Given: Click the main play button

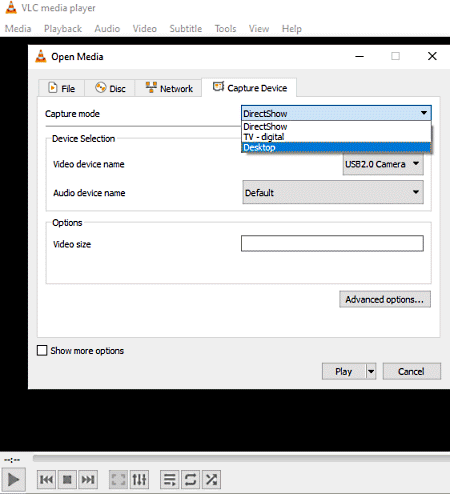Looking at the screenshot, I should point(13,480).
